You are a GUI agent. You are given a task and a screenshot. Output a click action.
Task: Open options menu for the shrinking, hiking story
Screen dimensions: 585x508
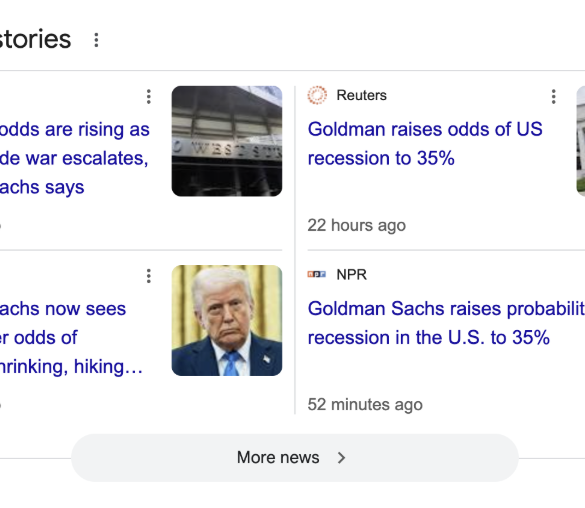(148, 276)
